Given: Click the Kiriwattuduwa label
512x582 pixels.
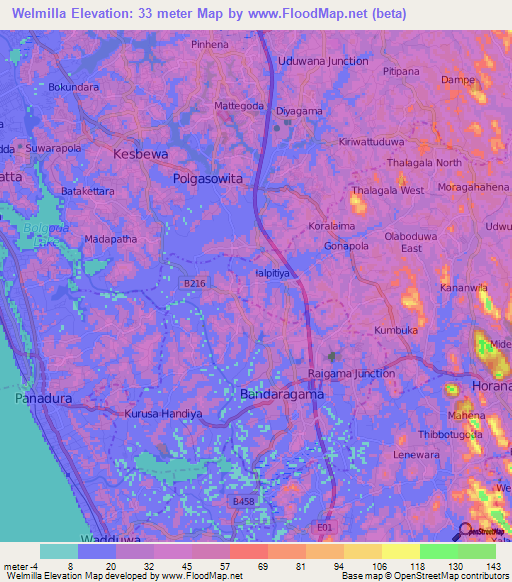Looking at the screenshot, I should point(372,142).
